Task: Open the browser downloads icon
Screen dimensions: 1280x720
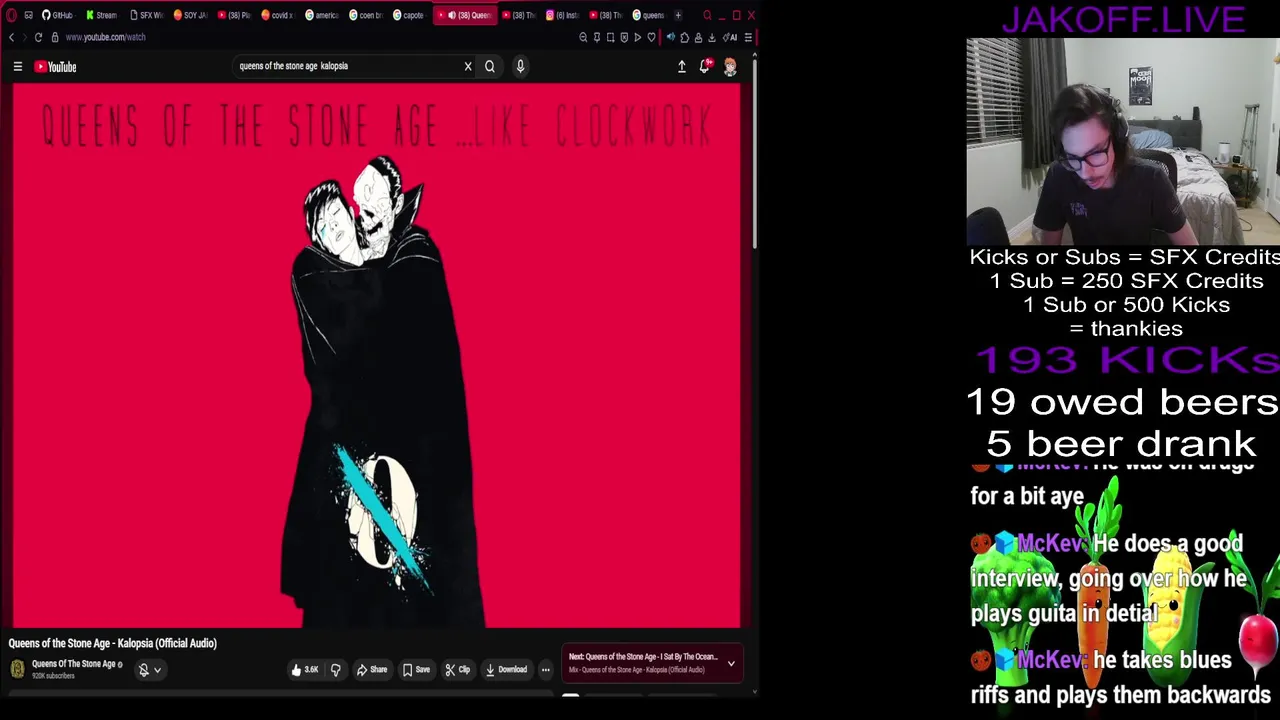Action: 712,37
